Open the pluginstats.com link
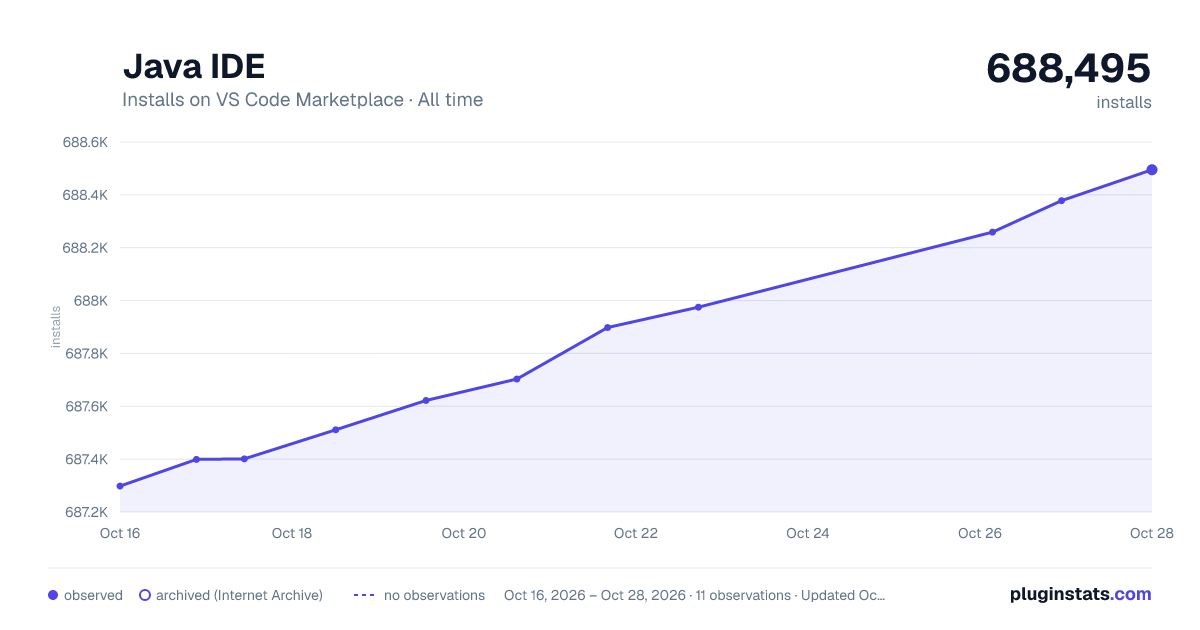The width and height of the screenshot is (1200, 630). tap(1080, 594)
